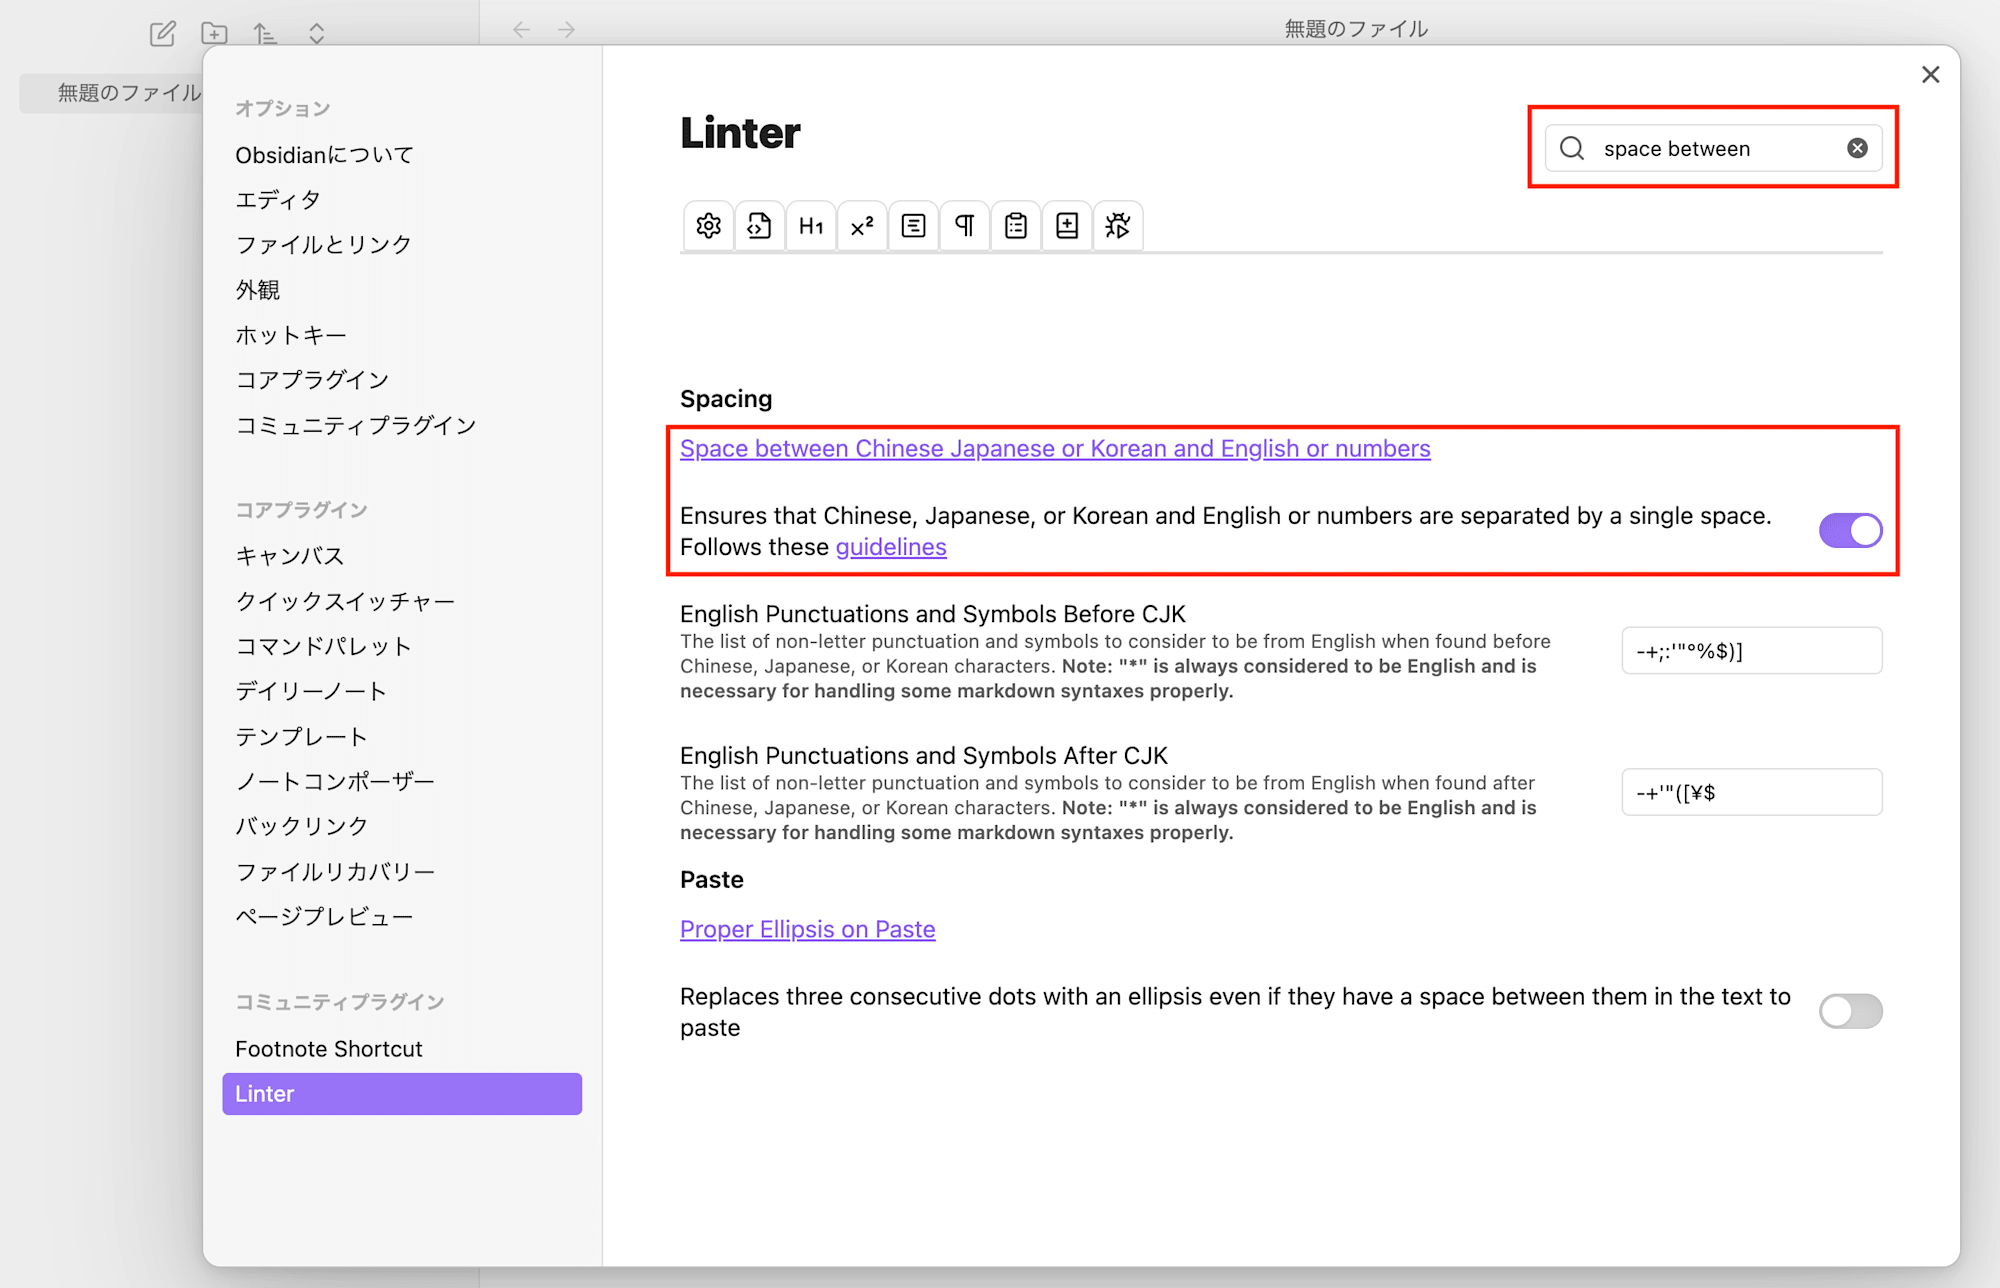Click the sort order icon
This screenshot has width=2000, height=1288.
click(x=265, y=33)
